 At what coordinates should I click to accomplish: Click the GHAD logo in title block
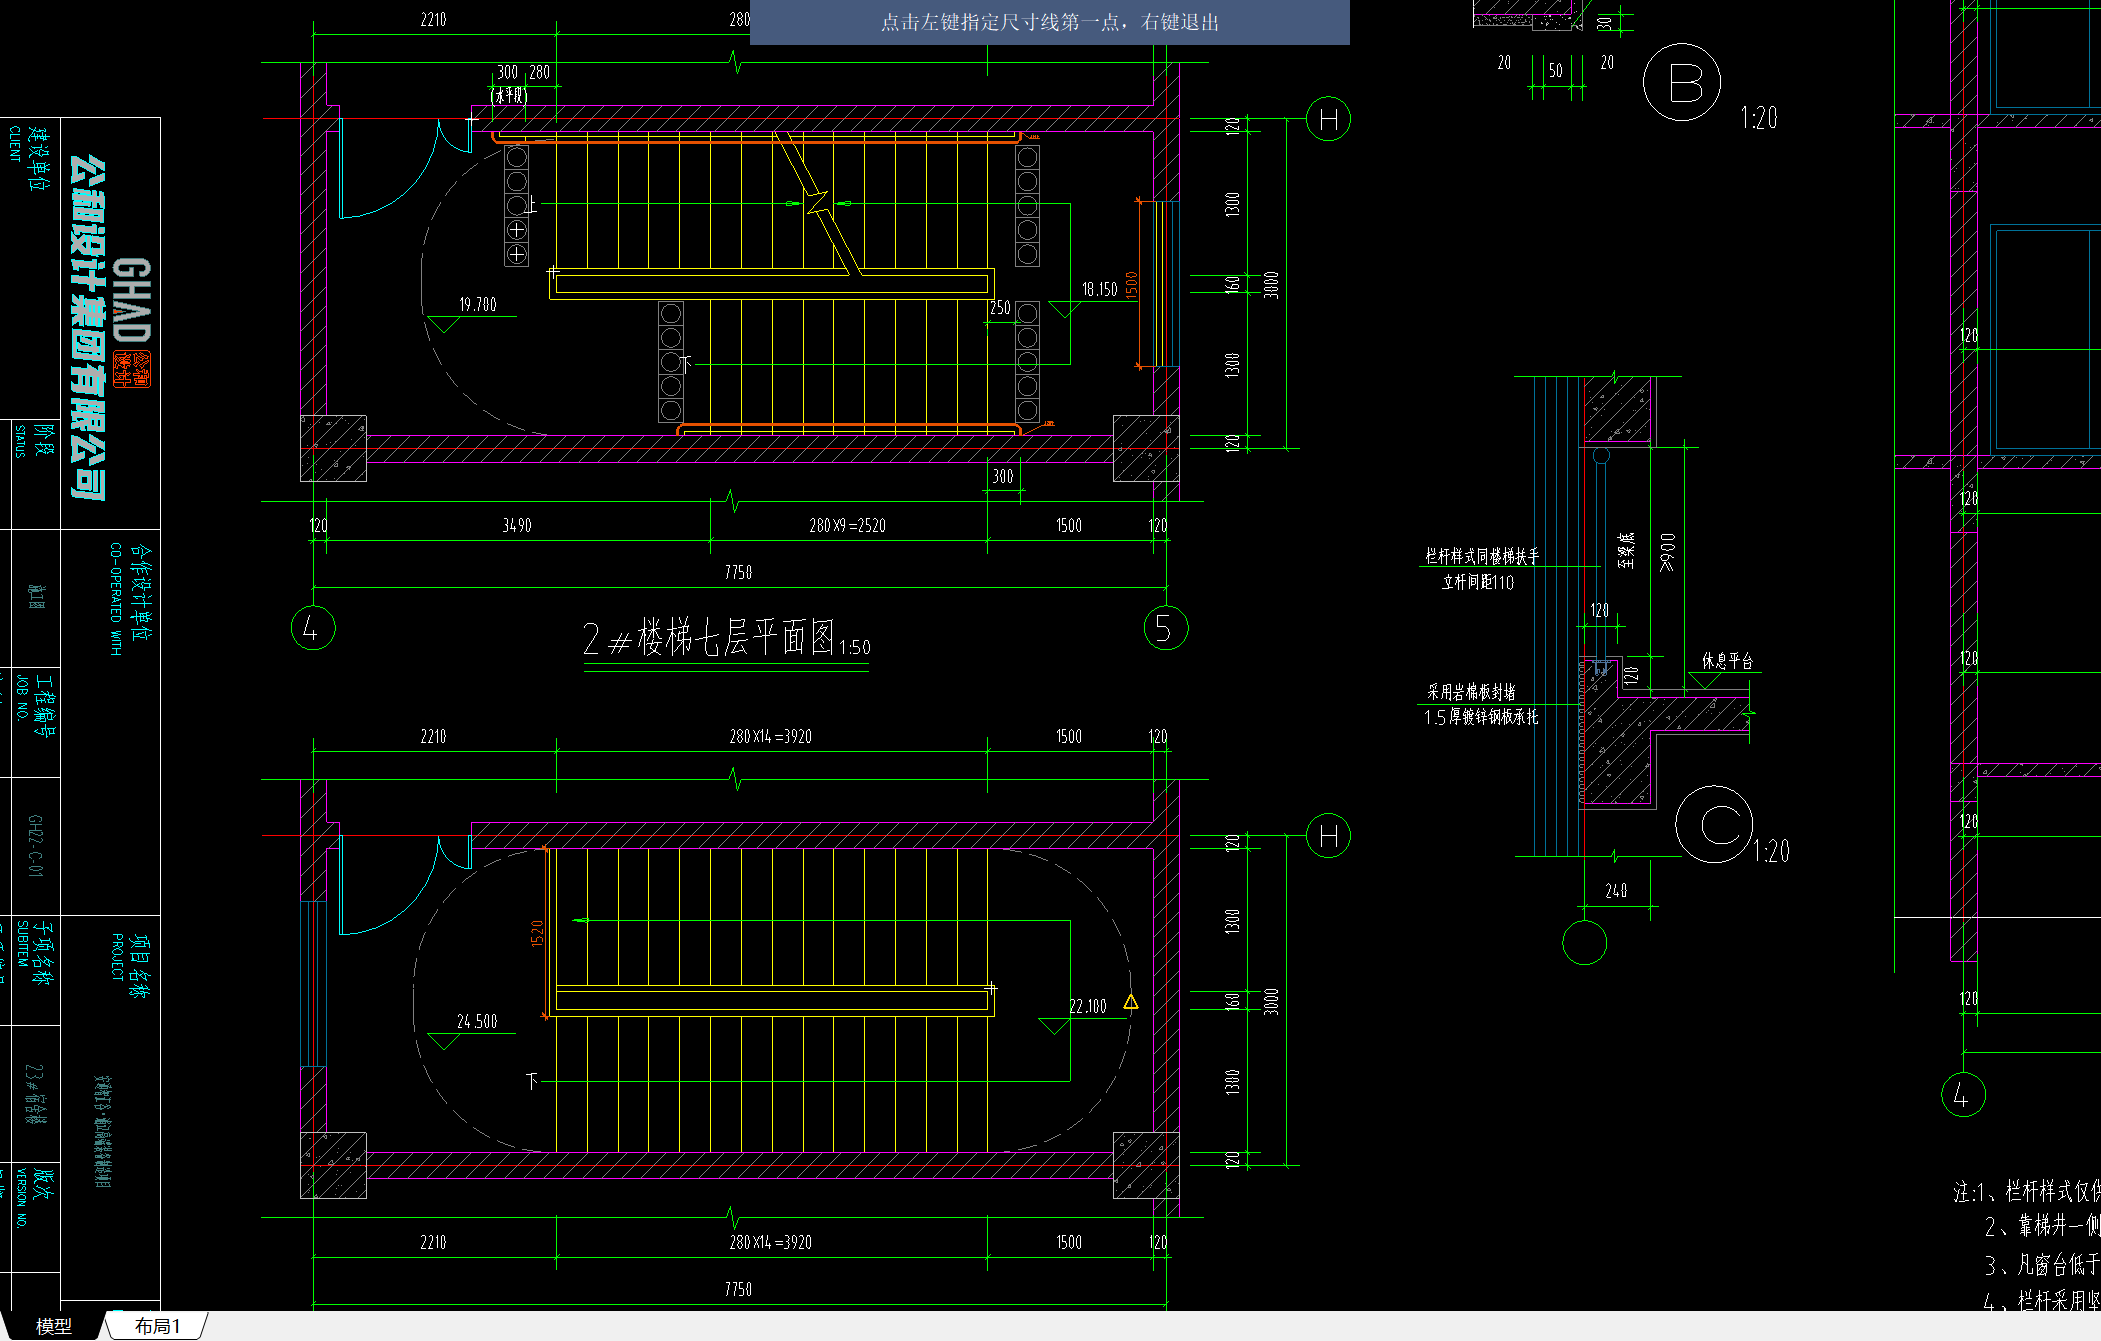pos(131,300)
